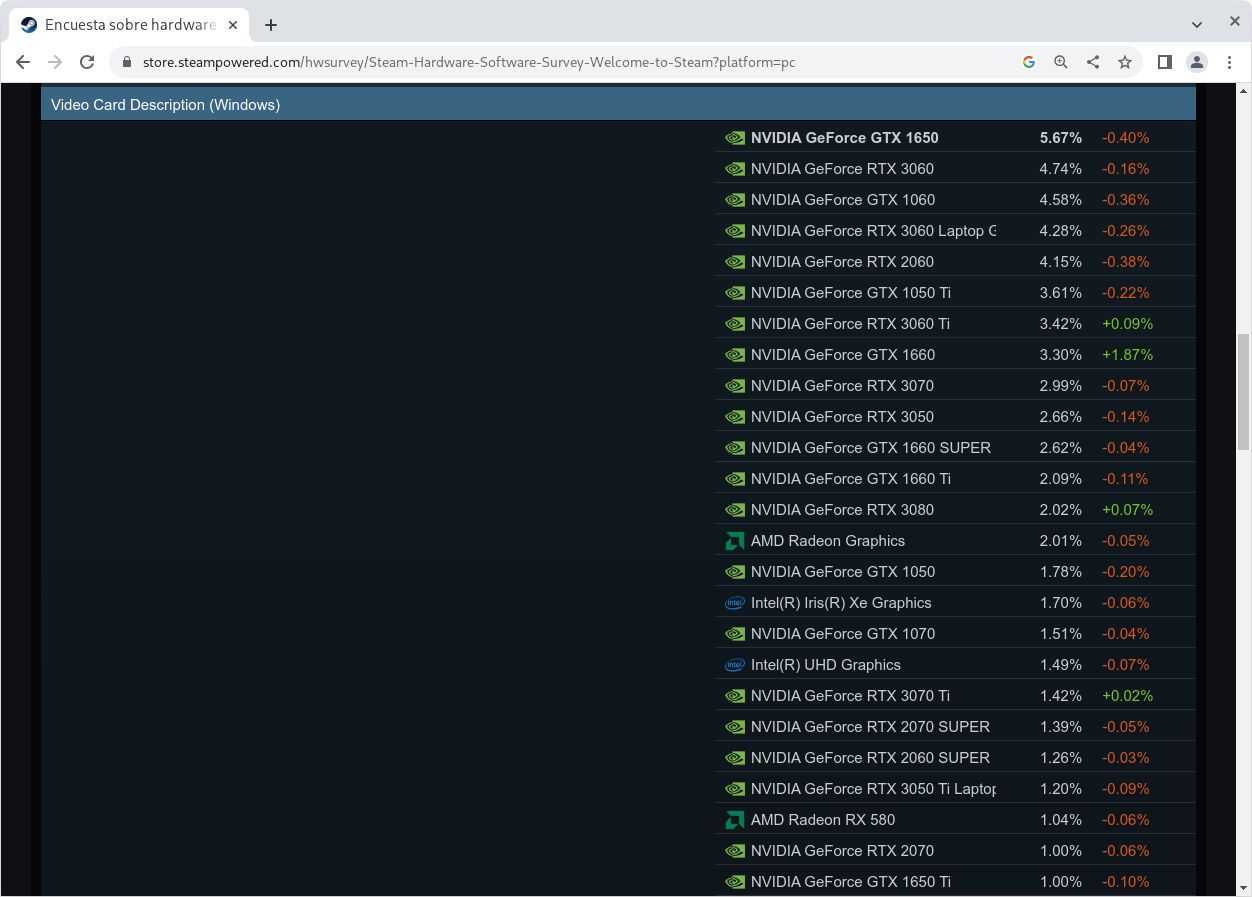This screenshot has height=897, width=1252.
Task: Click the +0.02% change for RTX 3070 Ti
Action: 1127,696
